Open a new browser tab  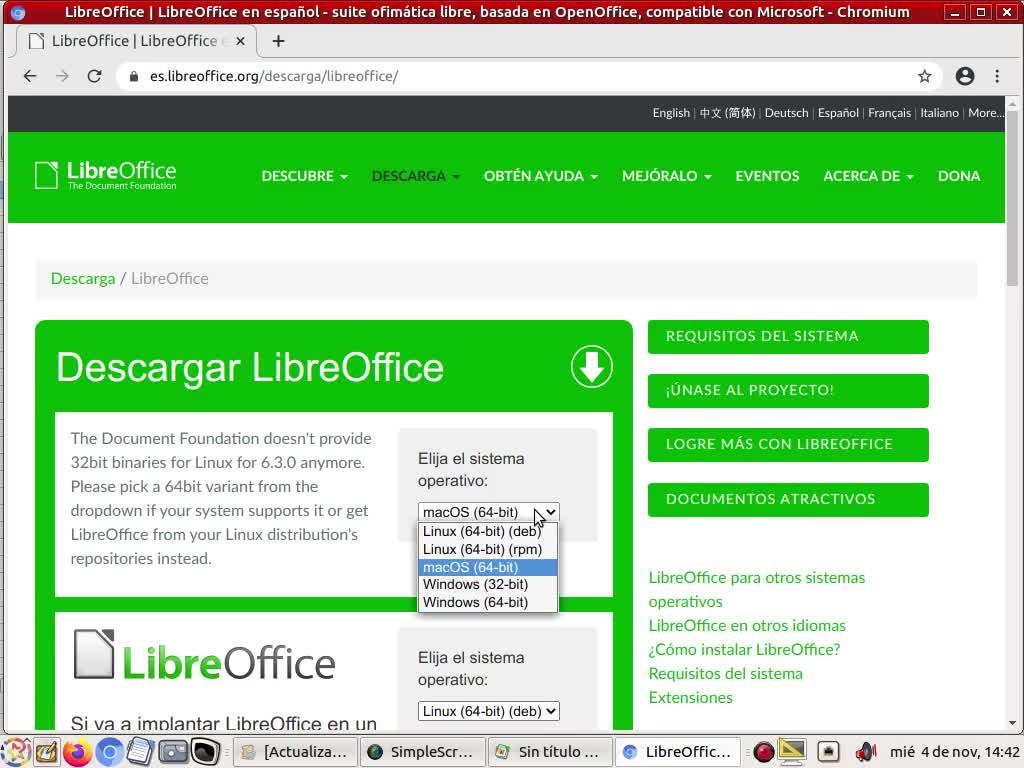click(x=279, y=41)
